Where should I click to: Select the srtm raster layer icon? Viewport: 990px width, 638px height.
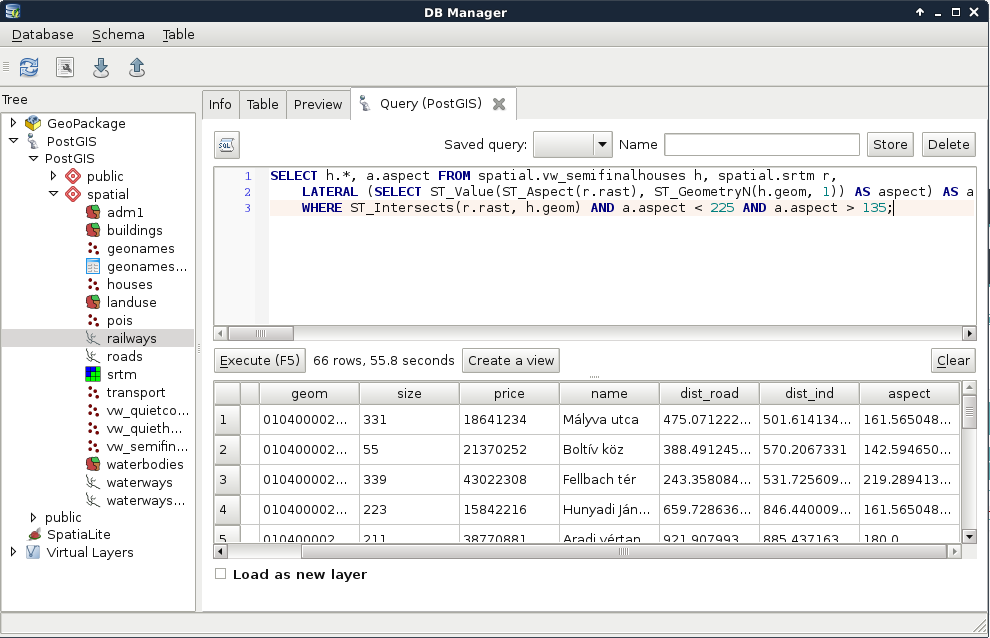93,375
